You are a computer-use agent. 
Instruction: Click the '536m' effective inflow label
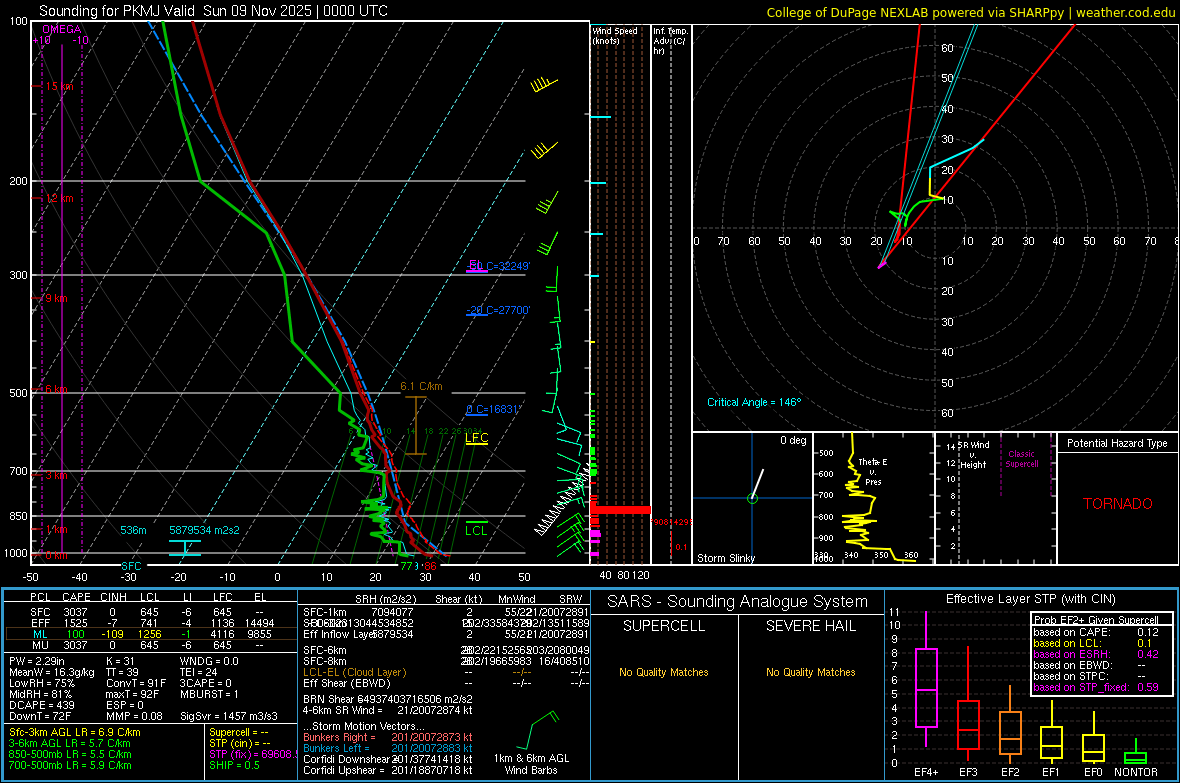(x=133, y=530)
